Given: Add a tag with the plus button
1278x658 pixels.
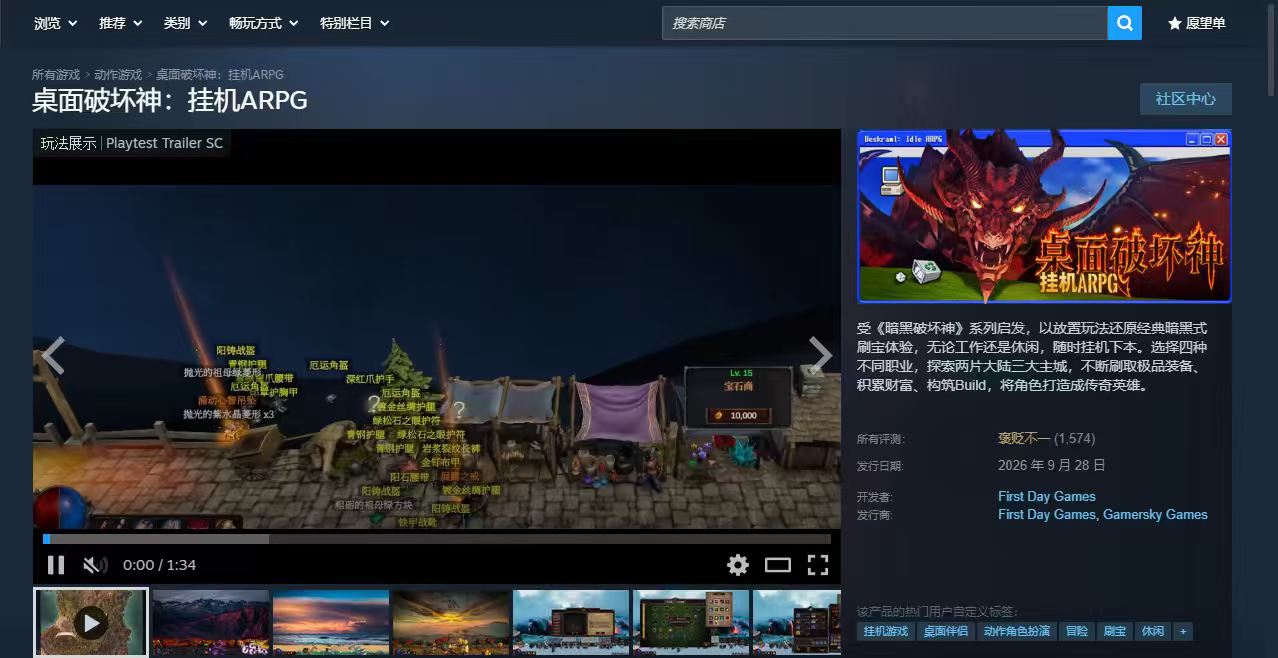Looking at the screenshot, I should tap(1183, 632).
